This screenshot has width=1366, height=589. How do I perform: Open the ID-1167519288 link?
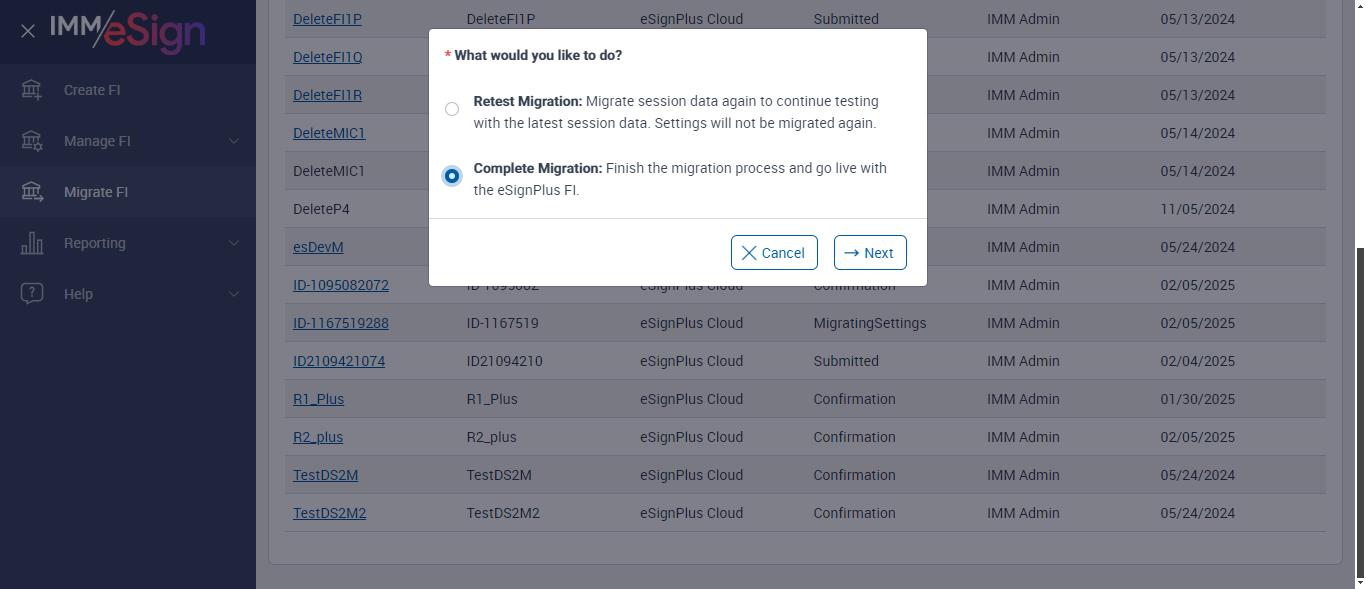coord(340,323)
